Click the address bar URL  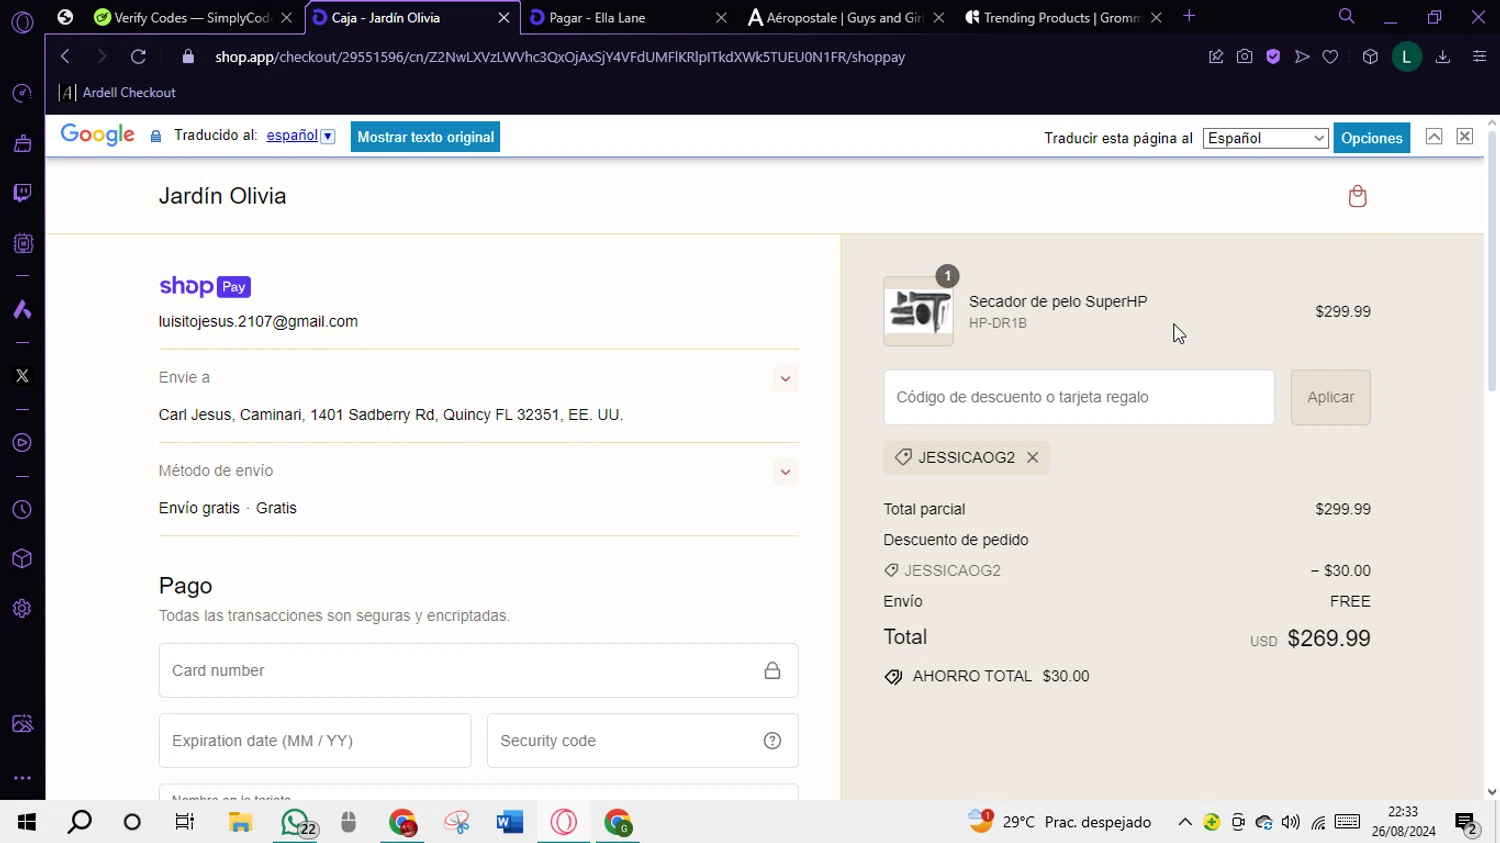point(560,57)
